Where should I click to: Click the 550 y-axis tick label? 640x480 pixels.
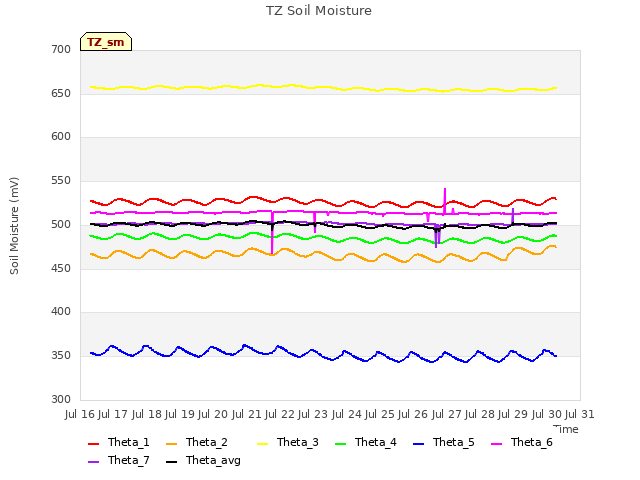pyautogui.click(x=61, y=180)
